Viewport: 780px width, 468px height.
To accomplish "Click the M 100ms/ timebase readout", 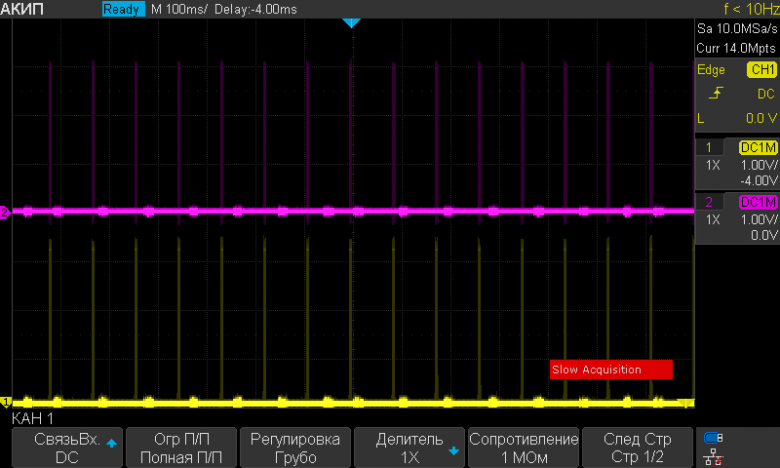I will pyautogui.click(x=179, y=9).
